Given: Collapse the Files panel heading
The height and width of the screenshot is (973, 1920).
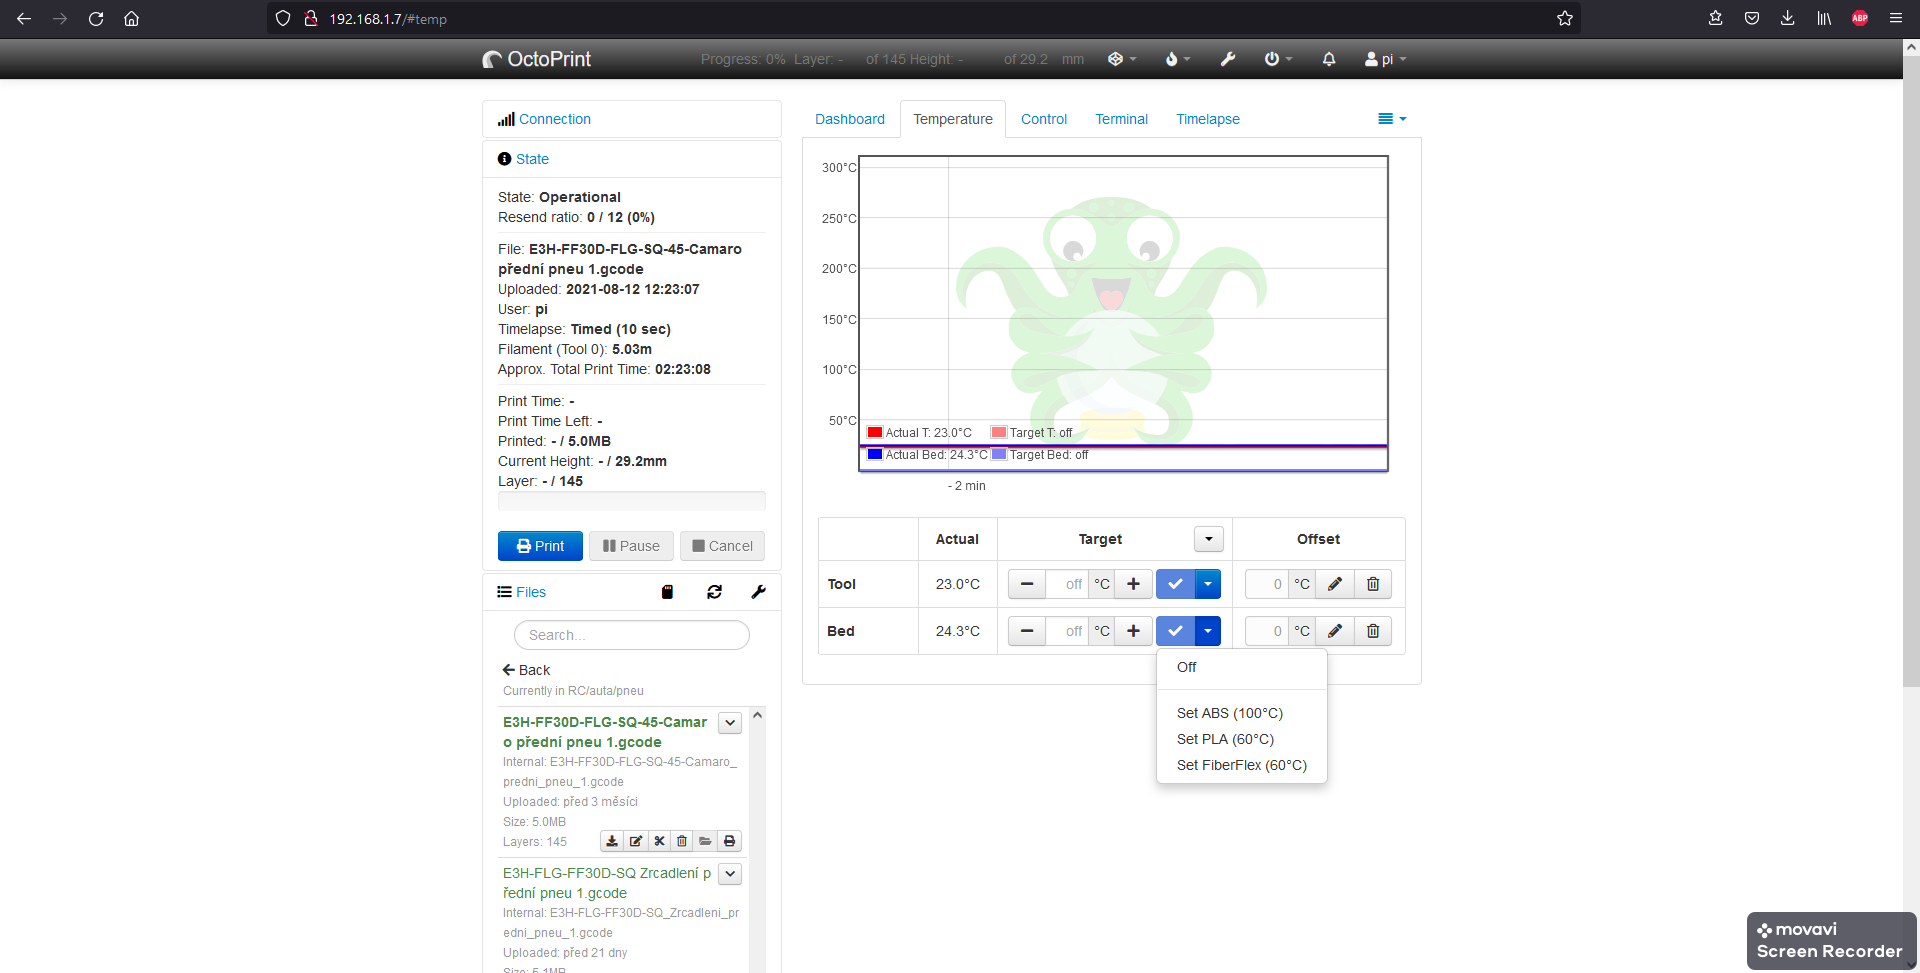Looking at the screenshot, I should point(530,592).
